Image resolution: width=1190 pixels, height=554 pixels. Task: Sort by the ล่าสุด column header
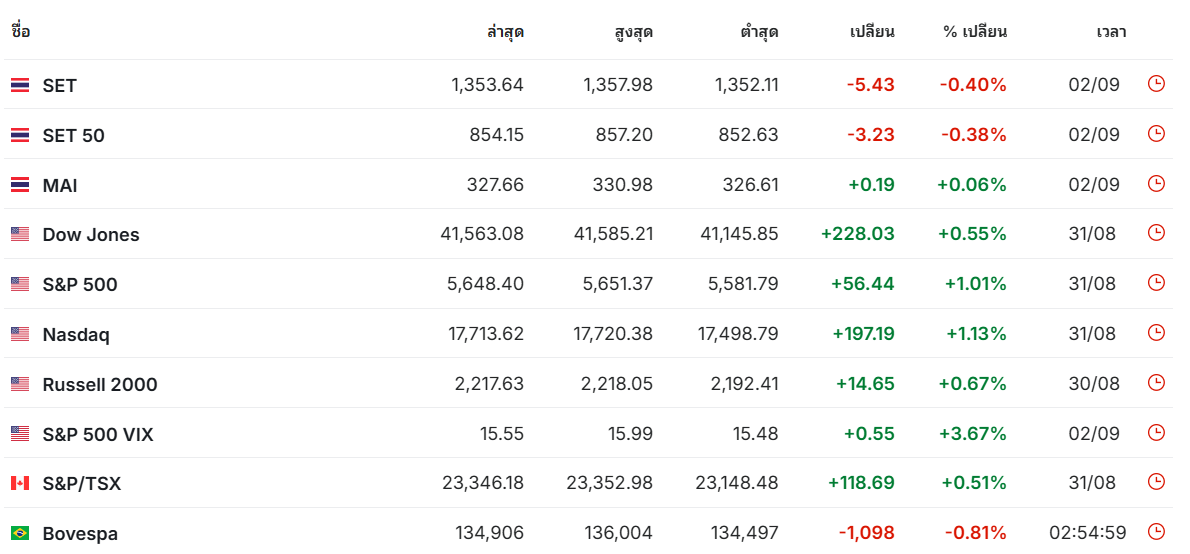pos(505,32)
